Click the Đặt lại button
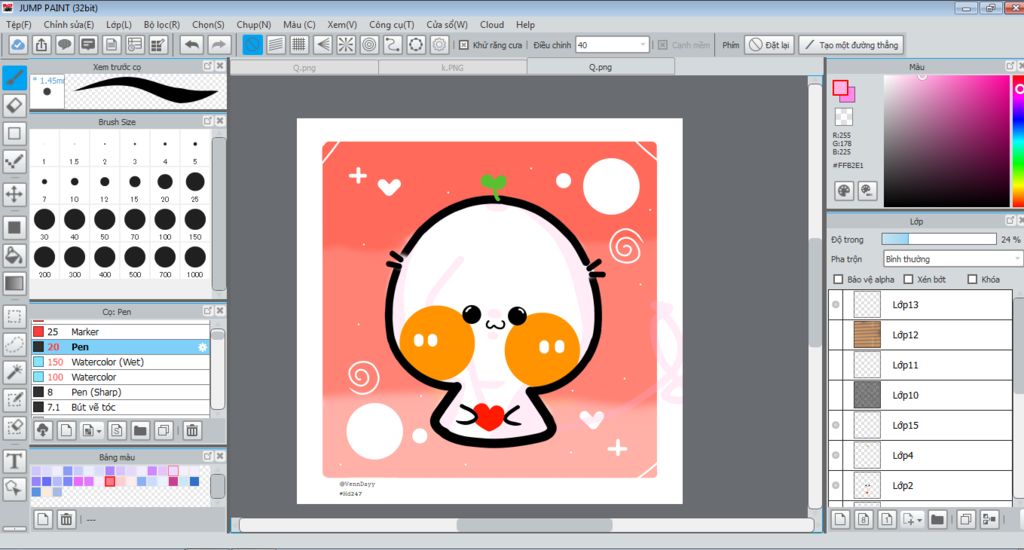This screenshot has height=550, width=1024. (769, 45)
